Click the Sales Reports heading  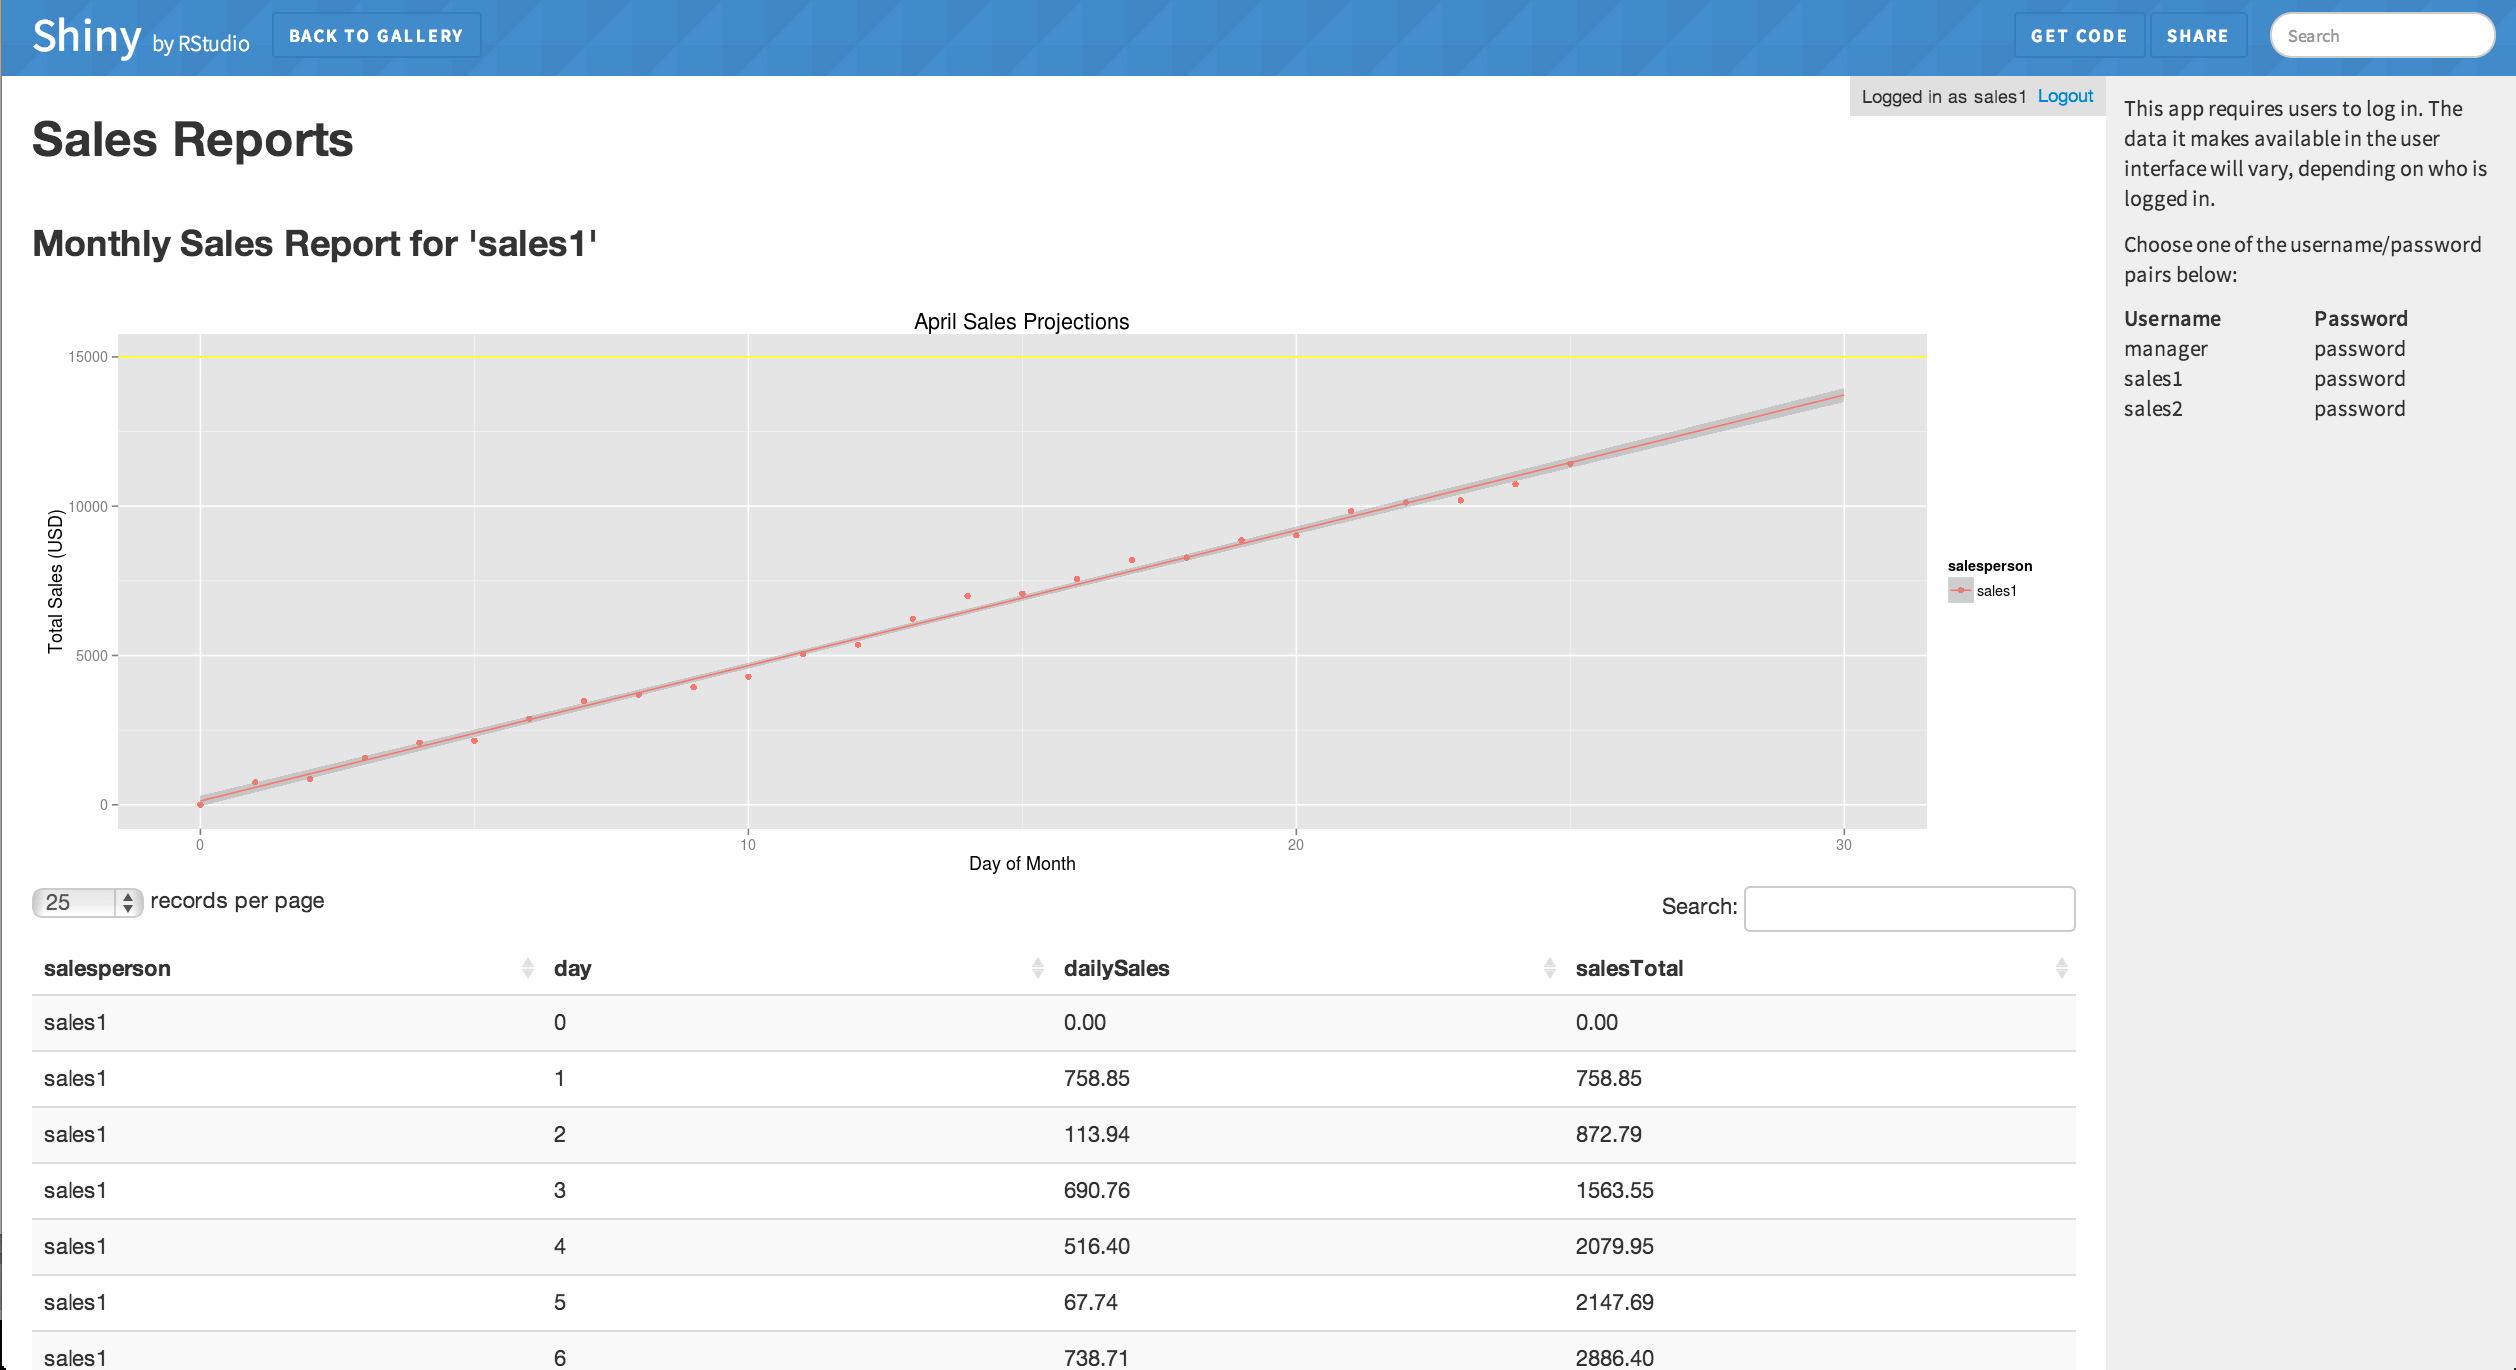(192, 140)
